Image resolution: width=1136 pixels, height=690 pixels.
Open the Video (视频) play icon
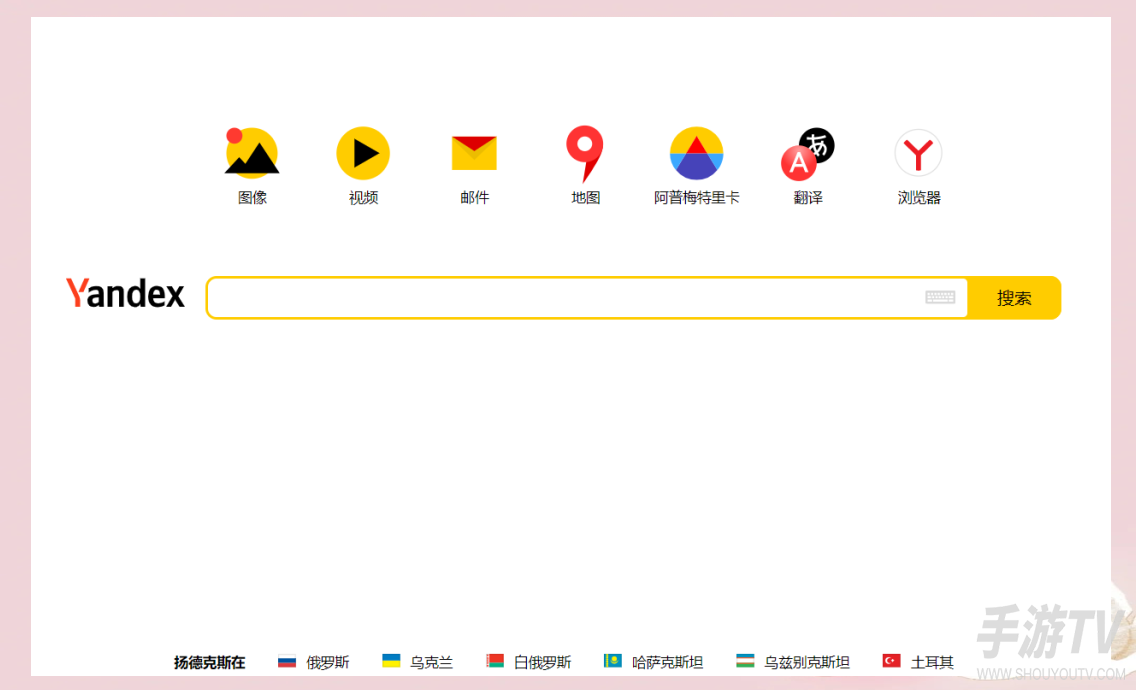point(363,153)
